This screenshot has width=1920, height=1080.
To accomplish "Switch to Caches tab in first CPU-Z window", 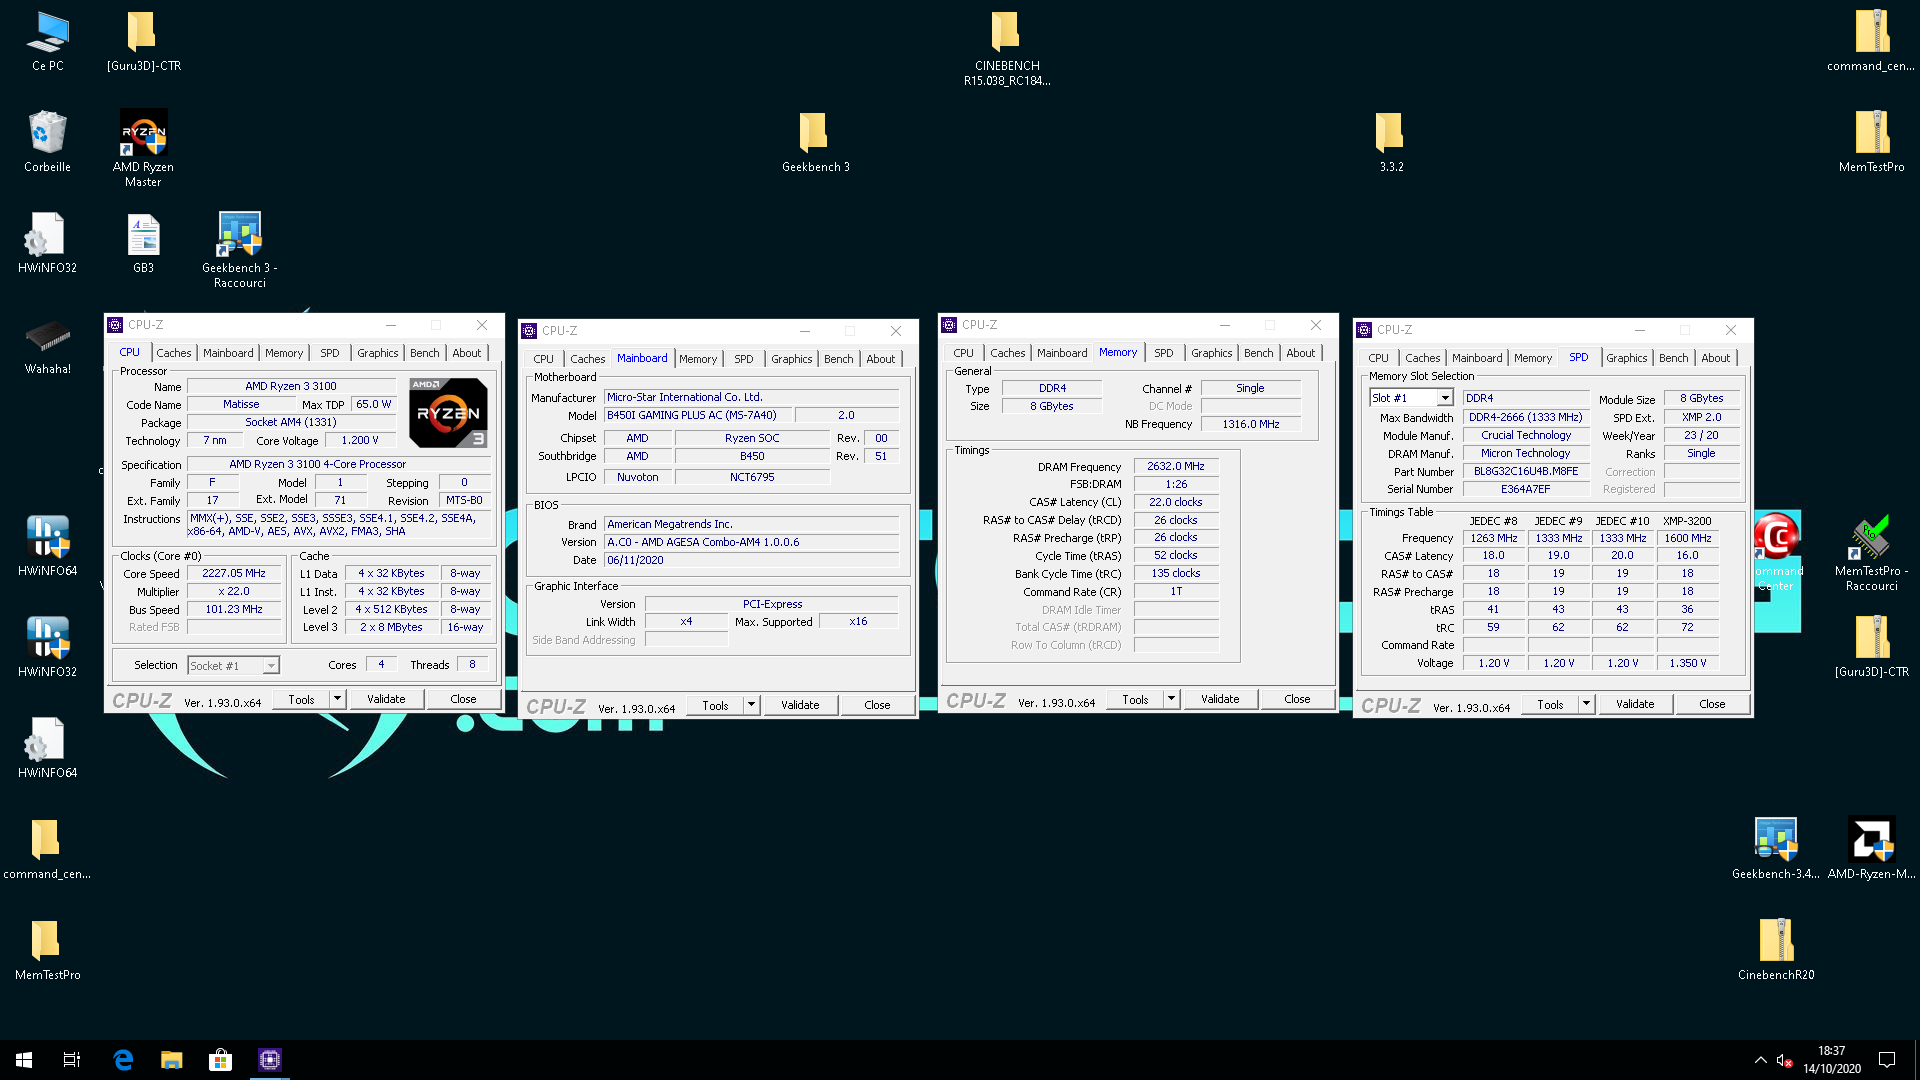I will click(x=173, y=353).
